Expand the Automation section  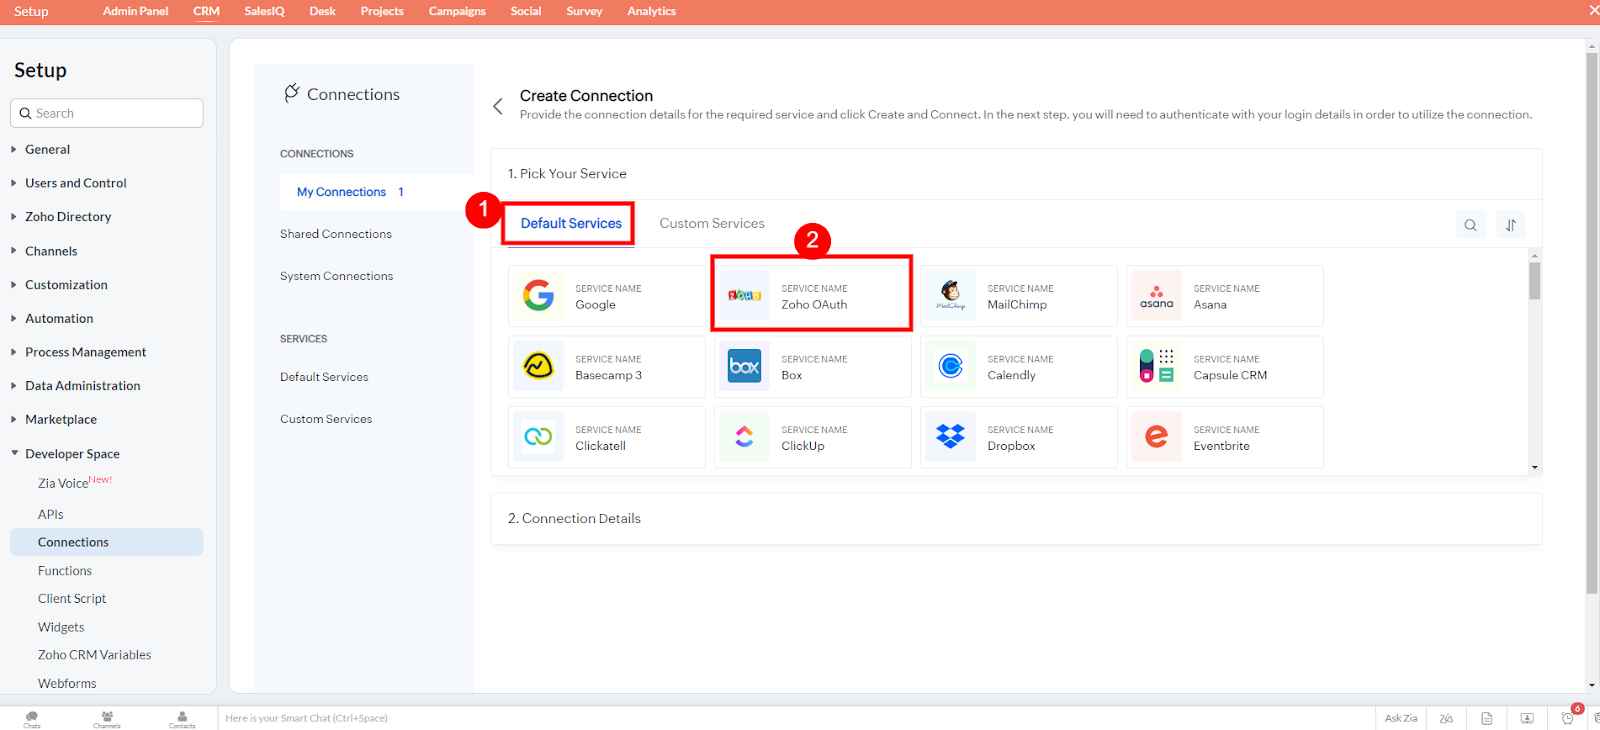coord(59,318)
